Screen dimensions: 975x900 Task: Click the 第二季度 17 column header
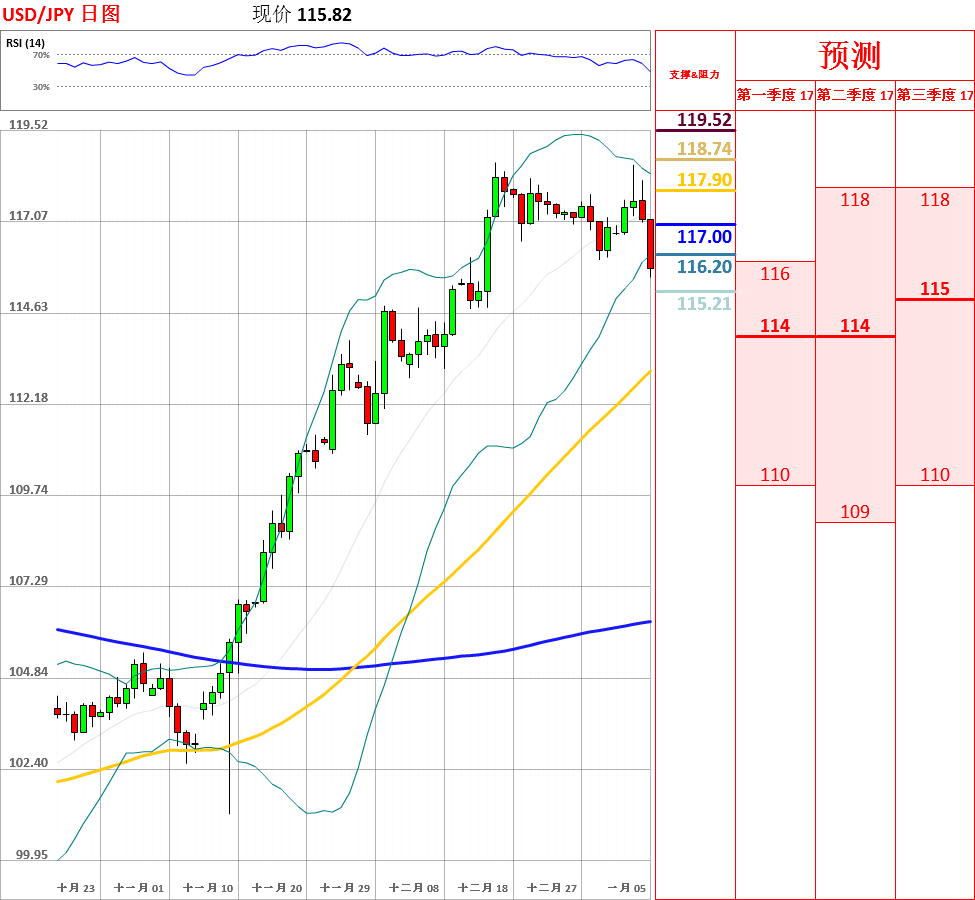(855, 95)
